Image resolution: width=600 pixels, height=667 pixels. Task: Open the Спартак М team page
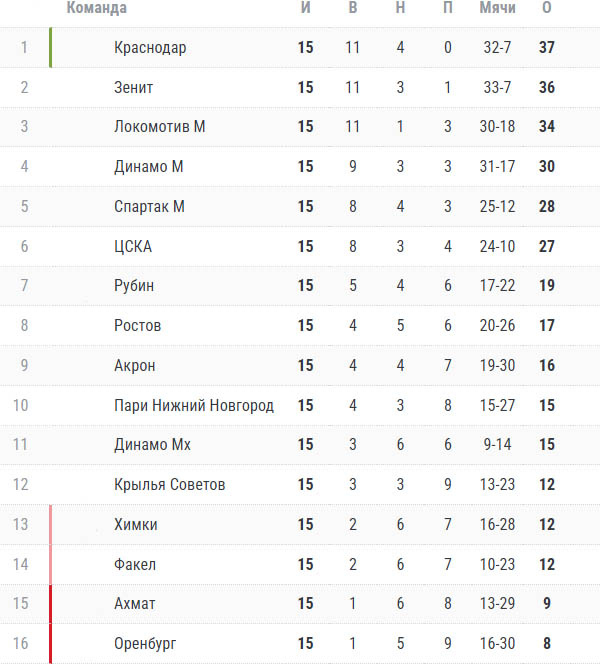tap(149, 206)
